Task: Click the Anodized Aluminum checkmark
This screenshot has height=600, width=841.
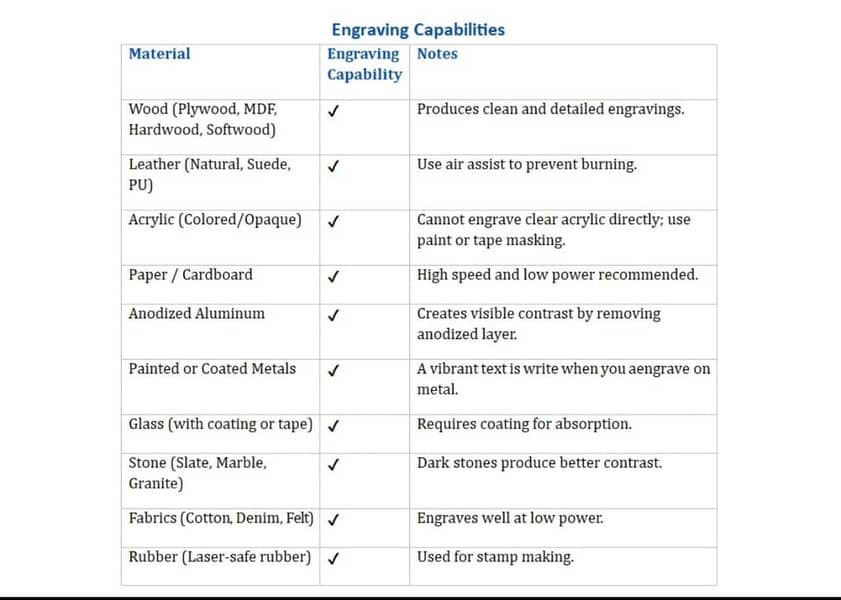Action: coord(333,315)
